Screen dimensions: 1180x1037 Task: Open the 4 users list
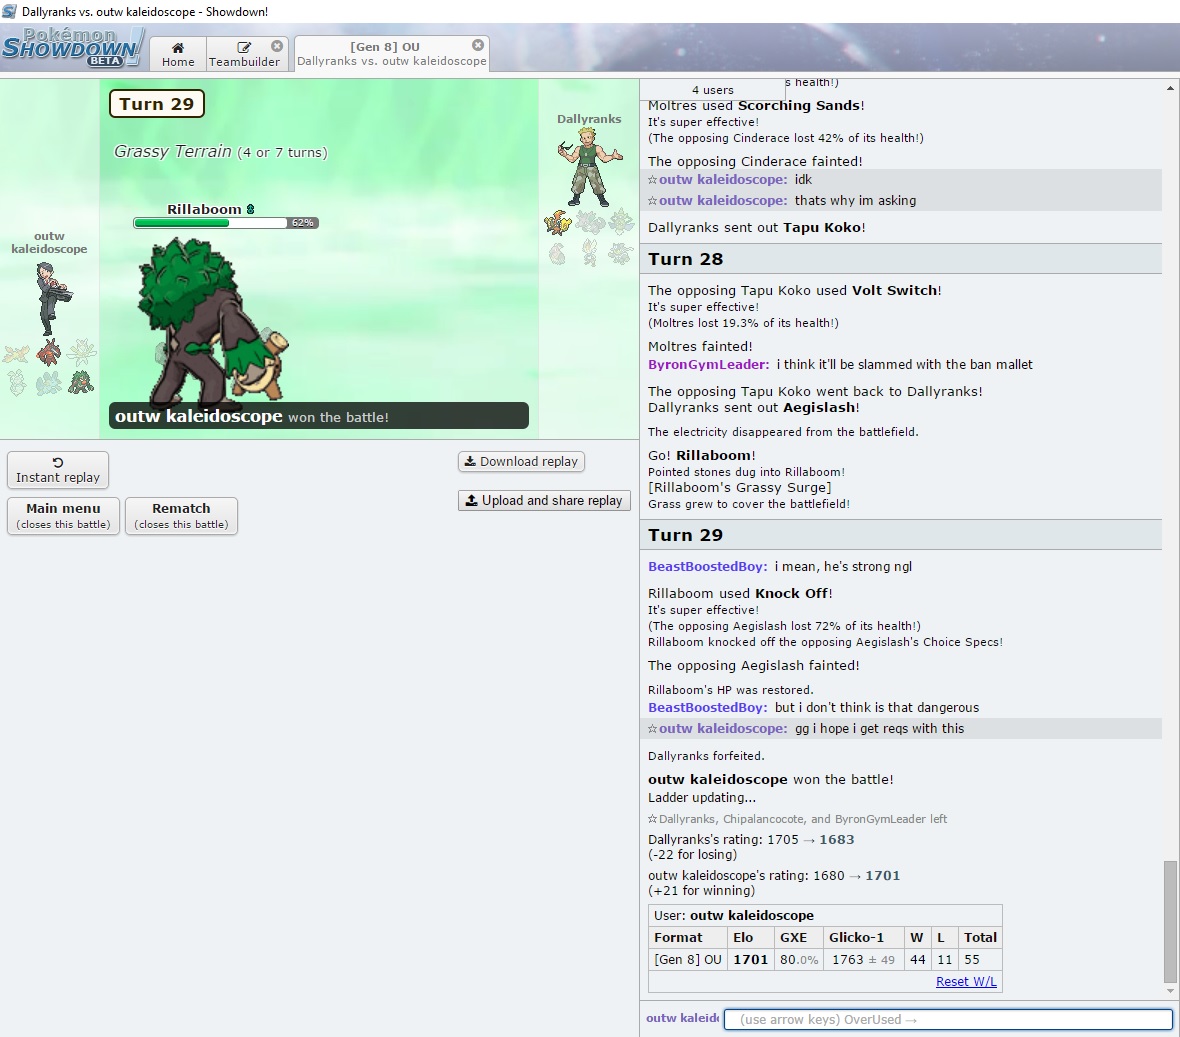tap(712, 90)
